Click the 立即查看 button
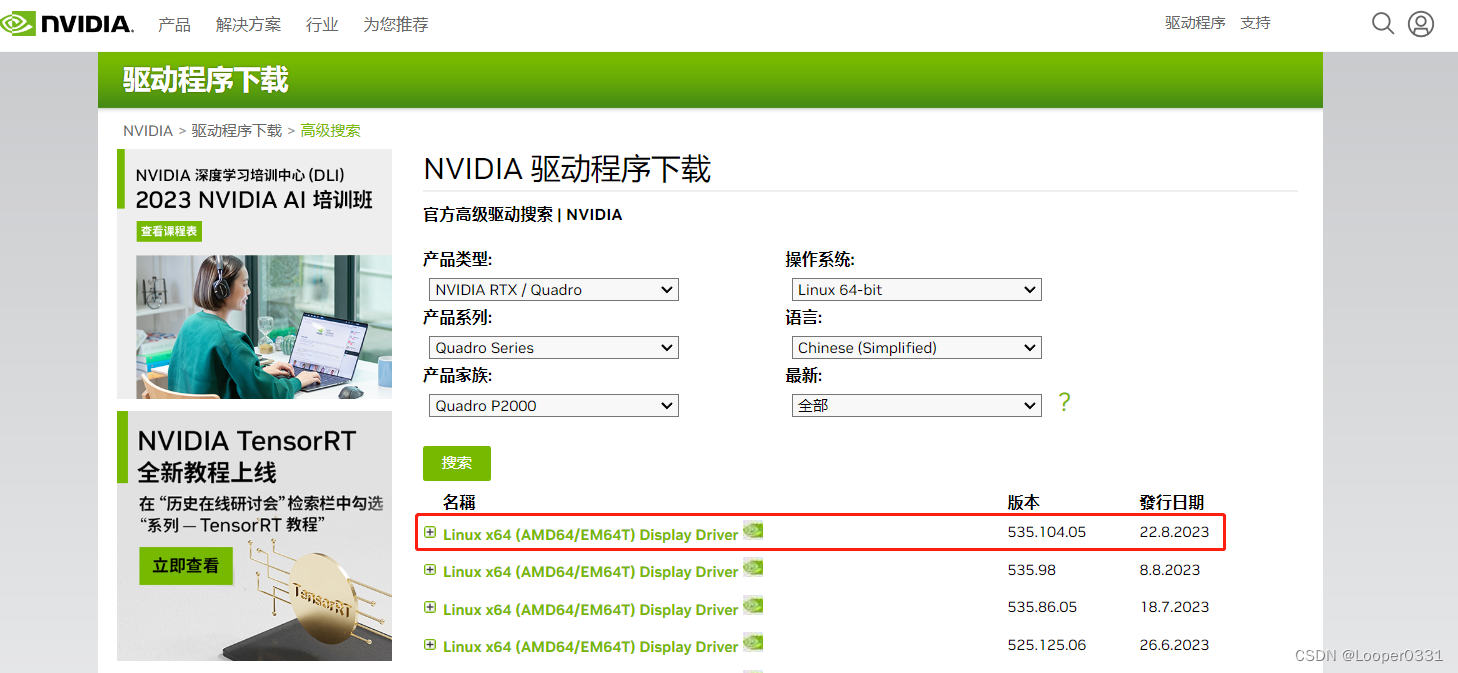 pos(186,565)
